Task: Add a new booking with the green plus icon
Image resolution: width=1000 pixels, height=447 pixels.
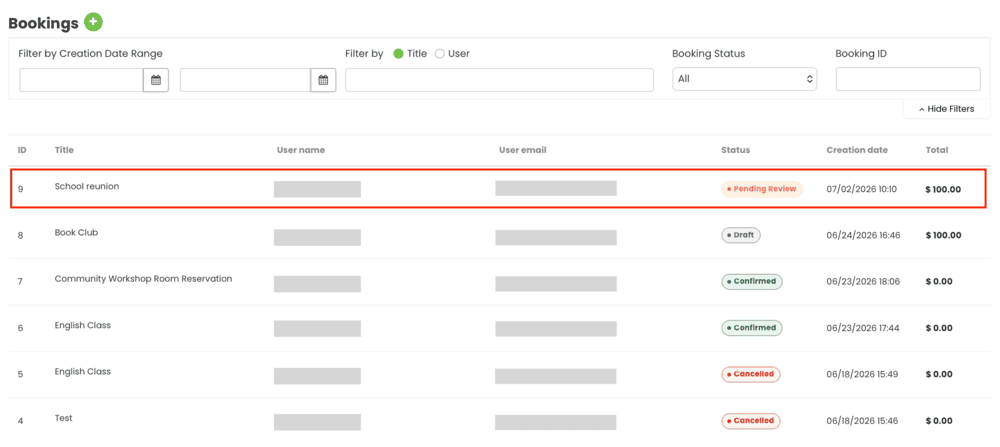Action: [x=94, y=22]
